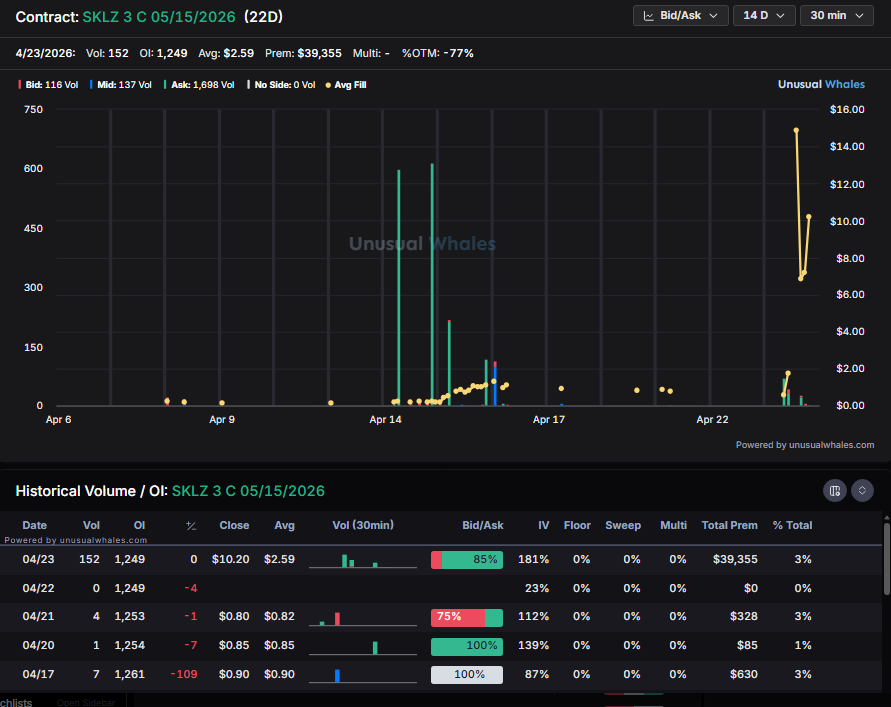
Task: Switch to the Watchlists tab at bottom
Action: click(x=15, y=701)
